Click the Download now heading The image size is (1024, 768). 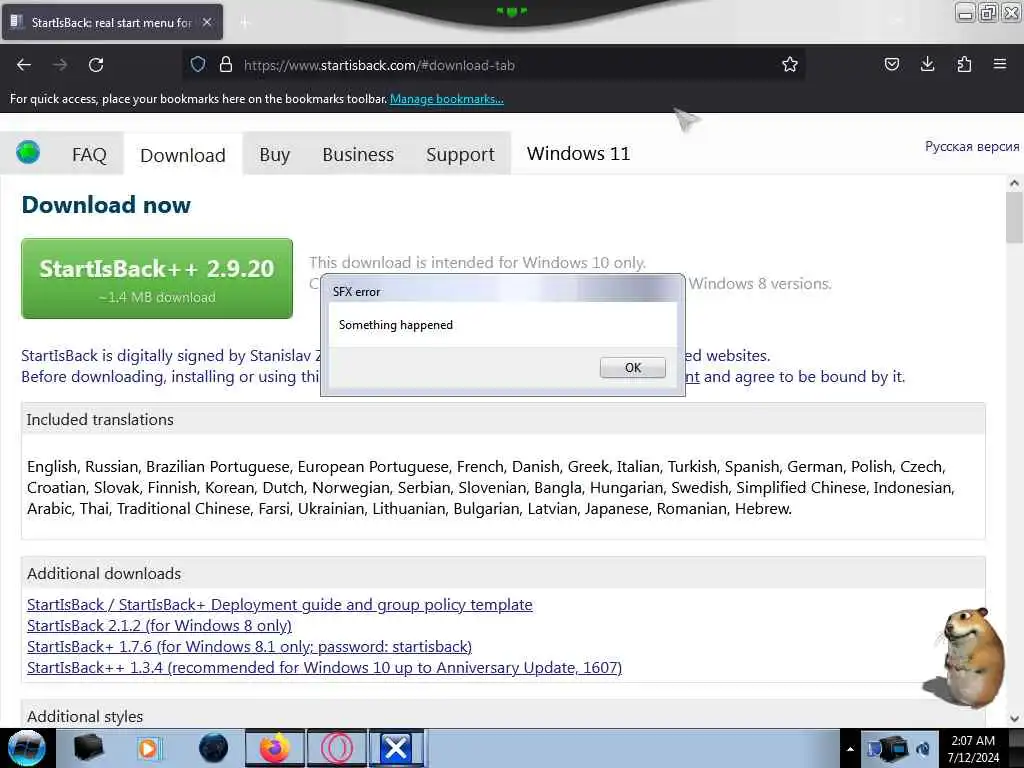pos(106,204)
